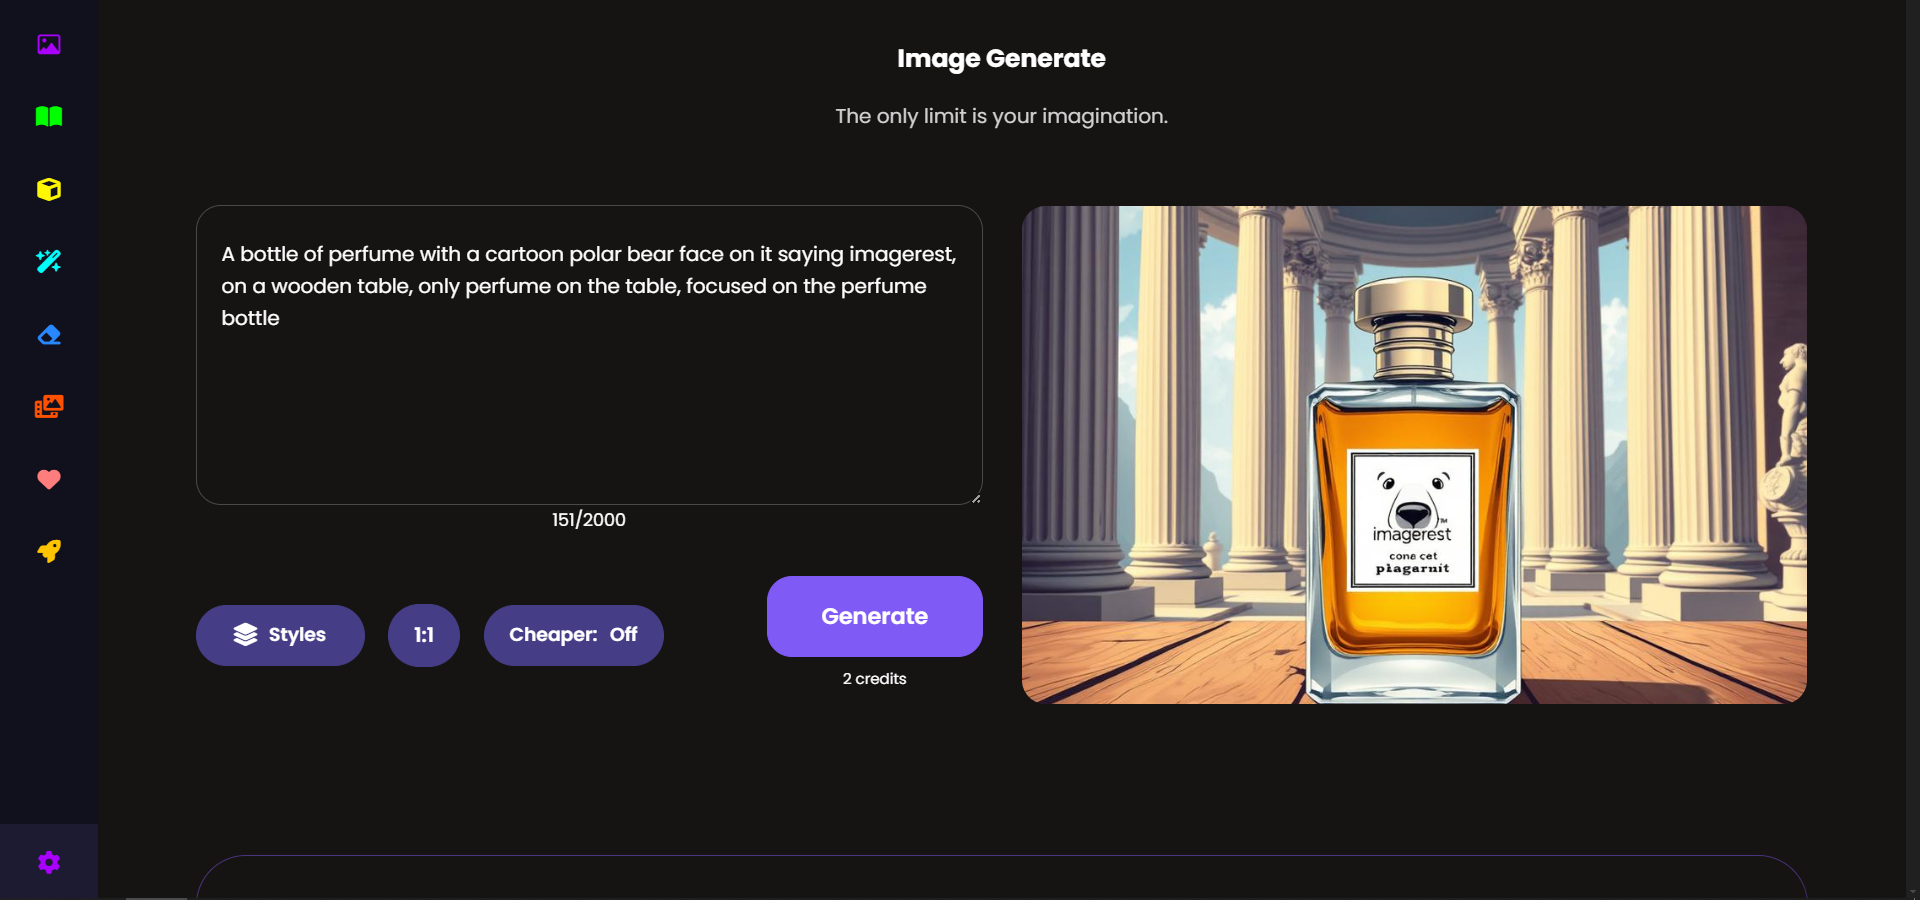Click the Image Generate heading
This screenshot has height=900, width=1920.
(x=1001, y=59)
